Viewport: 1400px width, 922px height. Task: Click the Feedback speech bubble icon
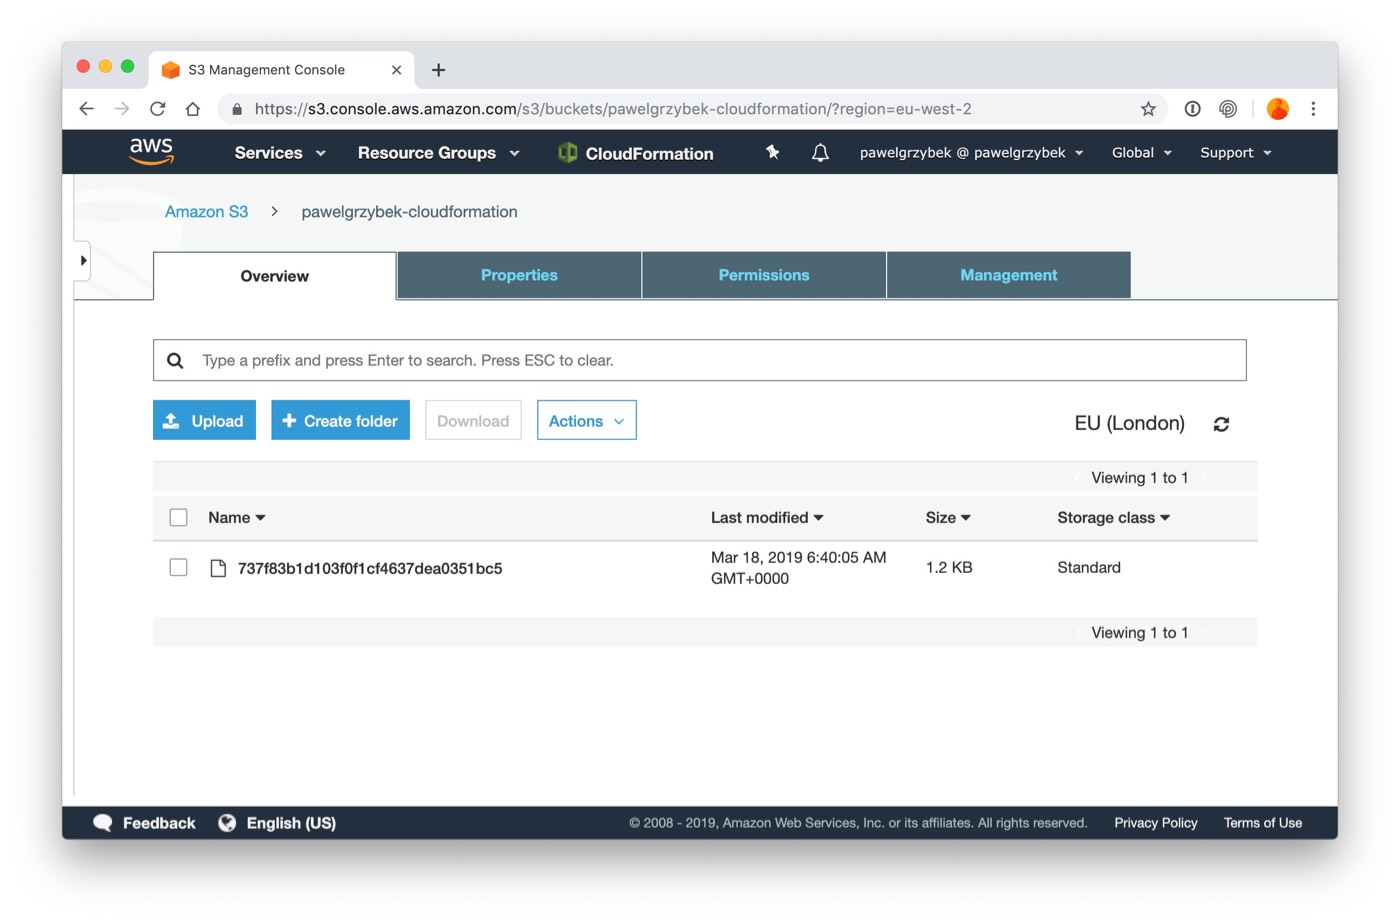[103, 822]
